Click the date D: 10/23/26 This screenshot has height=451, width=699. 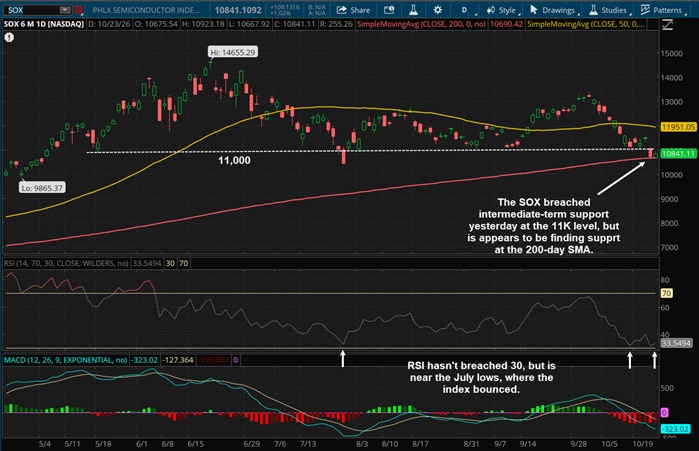109,24
